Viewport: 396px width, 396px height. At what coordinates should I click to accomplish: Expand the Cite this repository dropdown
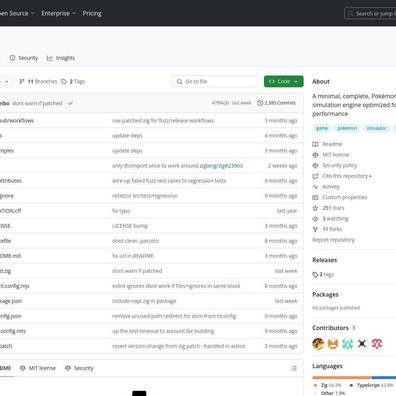pyautogui.click(x=347, y=176)
